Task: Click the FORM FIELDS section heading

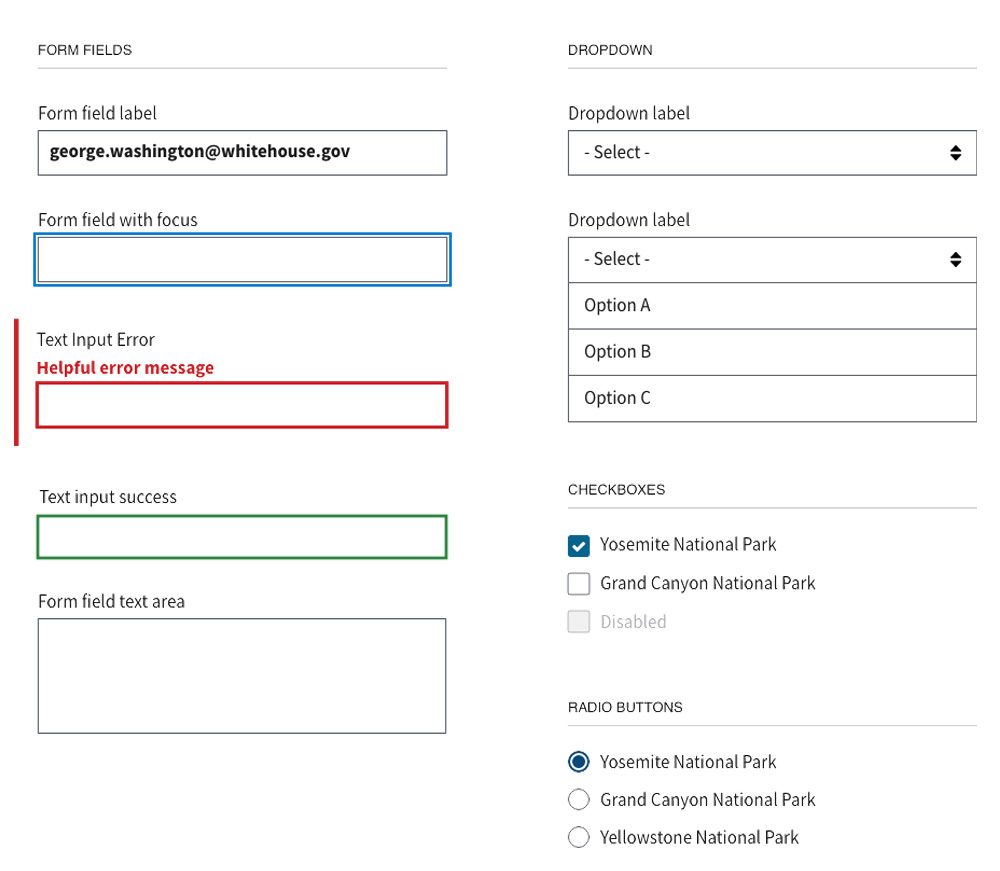Action: tap(85, 49)
